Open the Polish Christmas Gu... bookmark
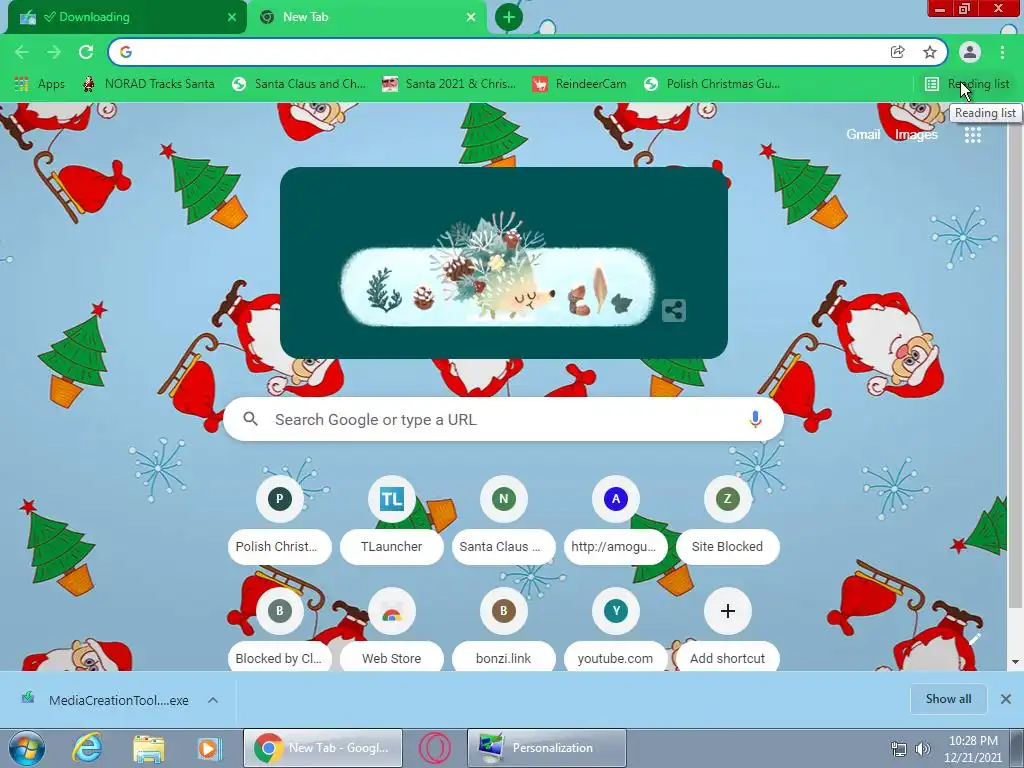1024x768 pixels. (712, 84)
